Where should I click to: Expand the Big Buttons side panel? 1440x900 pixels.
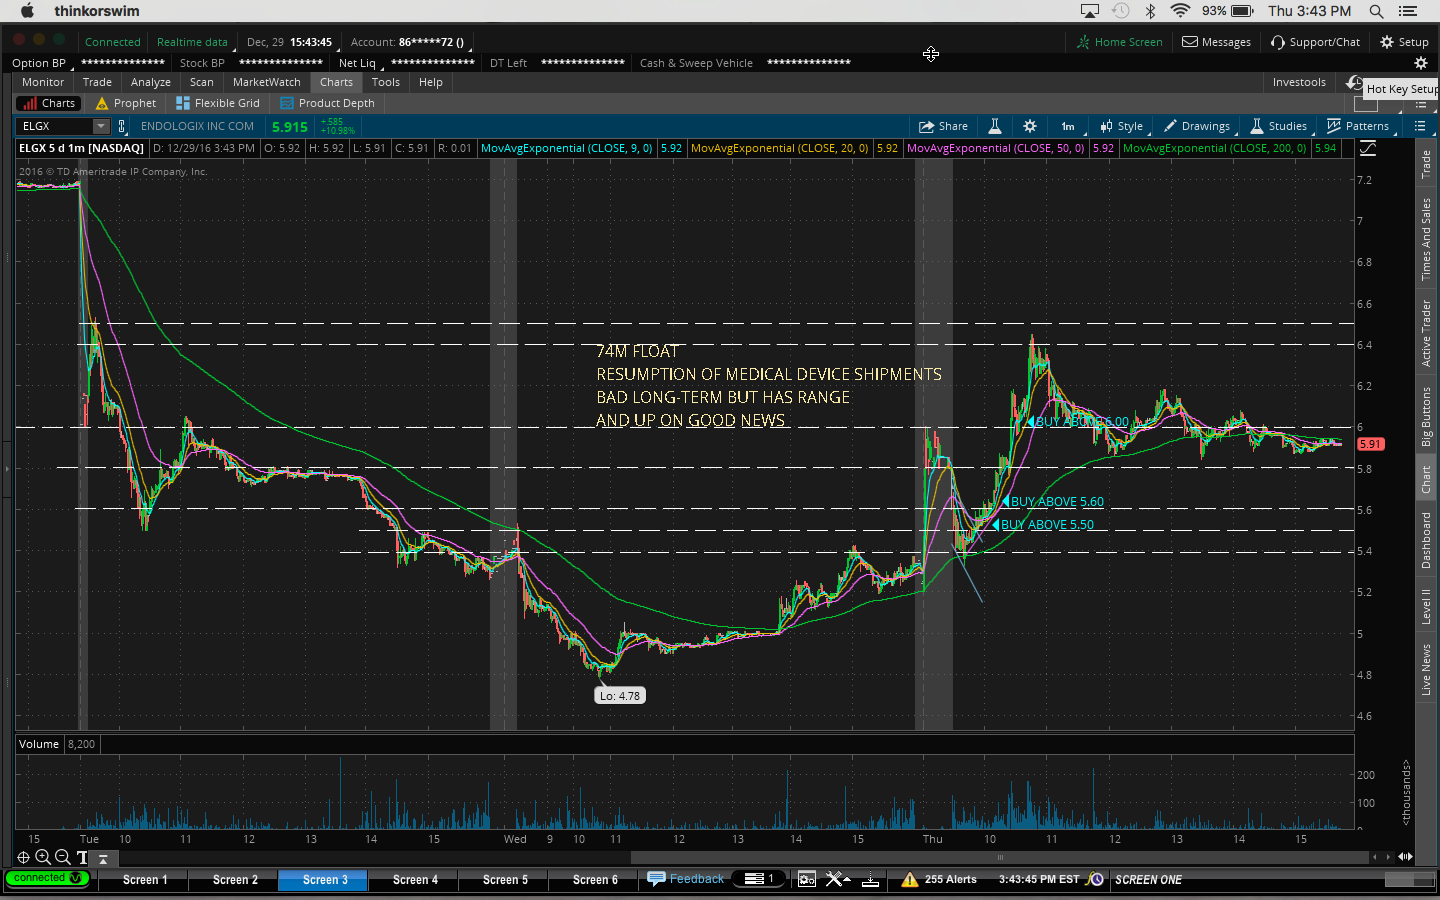pyautogui.click(x=1427, y=416)
